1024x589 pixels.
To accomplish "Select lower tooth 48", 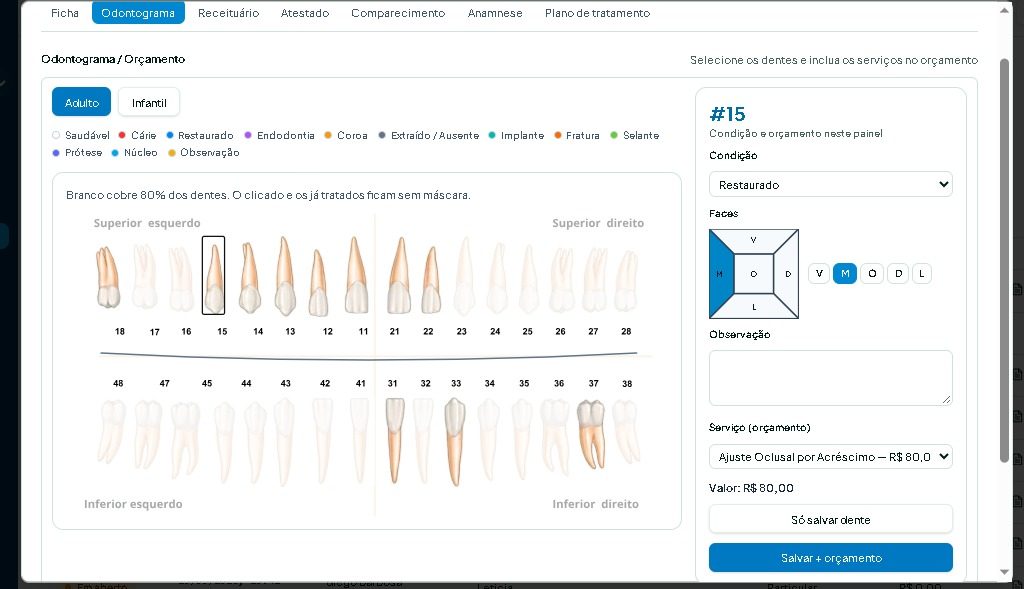I will (x=112, y=432).
